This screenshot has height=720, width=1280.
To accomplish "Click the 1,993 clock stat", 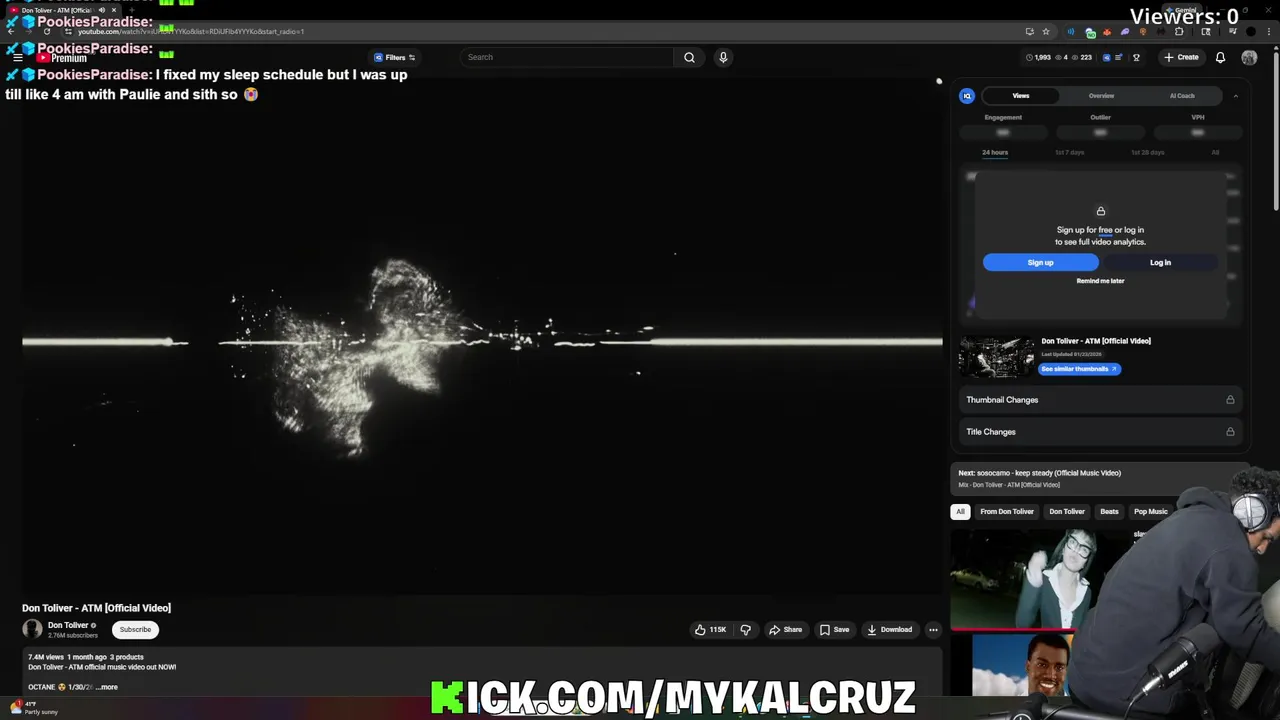I will 1039,57.
